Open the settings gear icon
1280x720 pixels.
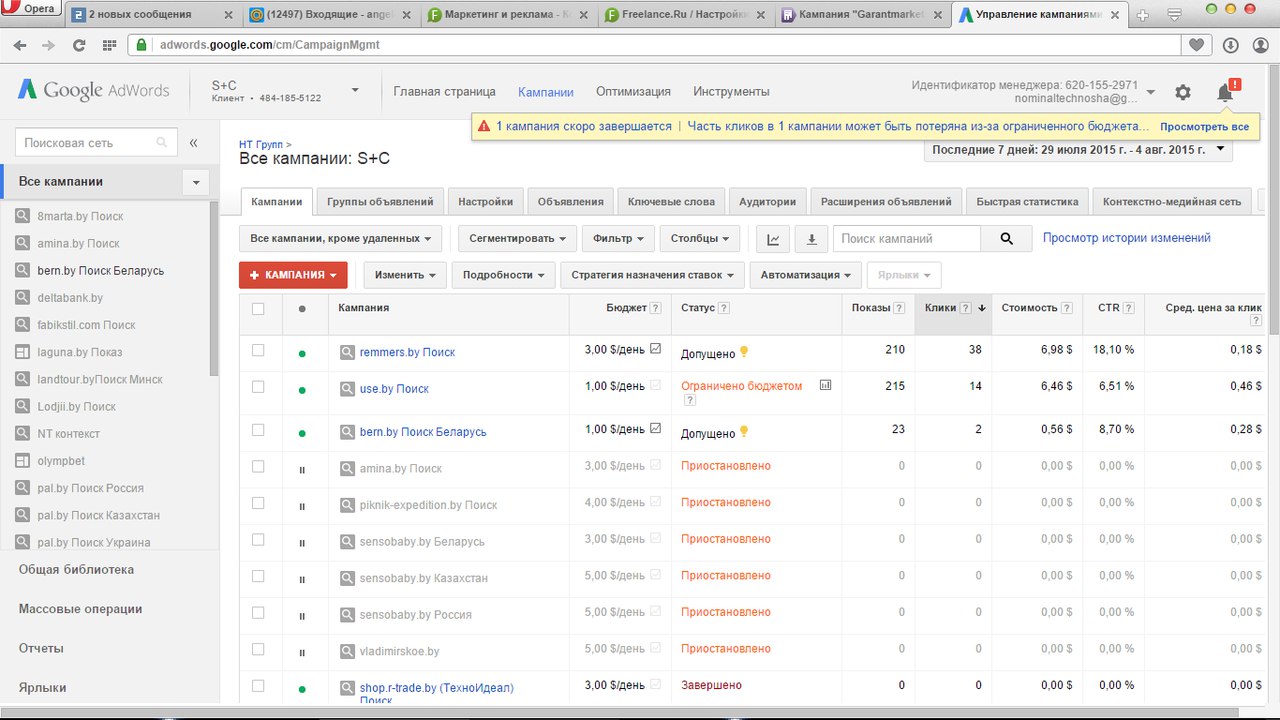pyautogui.click(x=1183, y=92)
